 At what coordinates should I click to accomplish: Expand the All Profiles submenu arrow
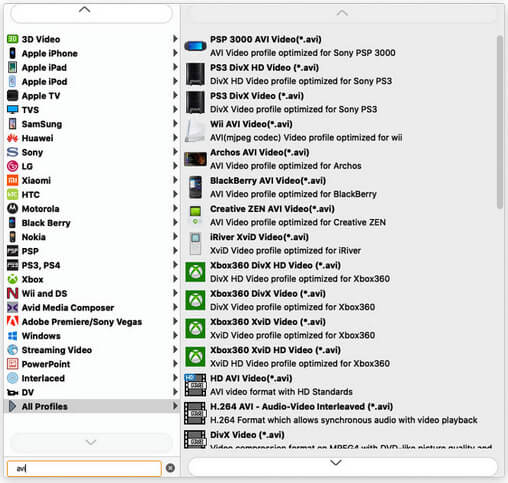(x=175, y=406)
